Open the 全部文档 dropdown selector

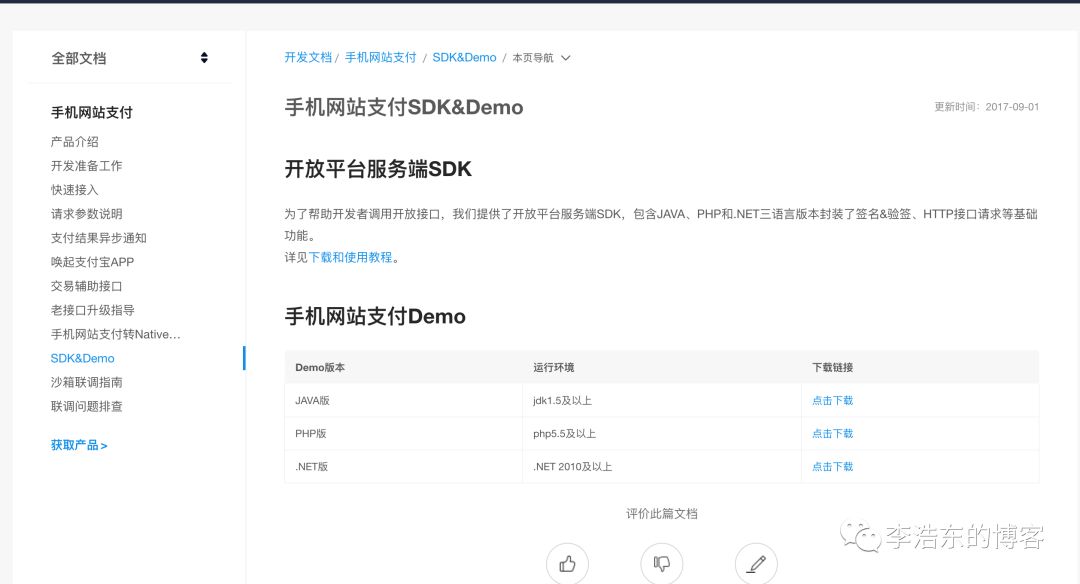pyautogui.click(x=129, y=58)
